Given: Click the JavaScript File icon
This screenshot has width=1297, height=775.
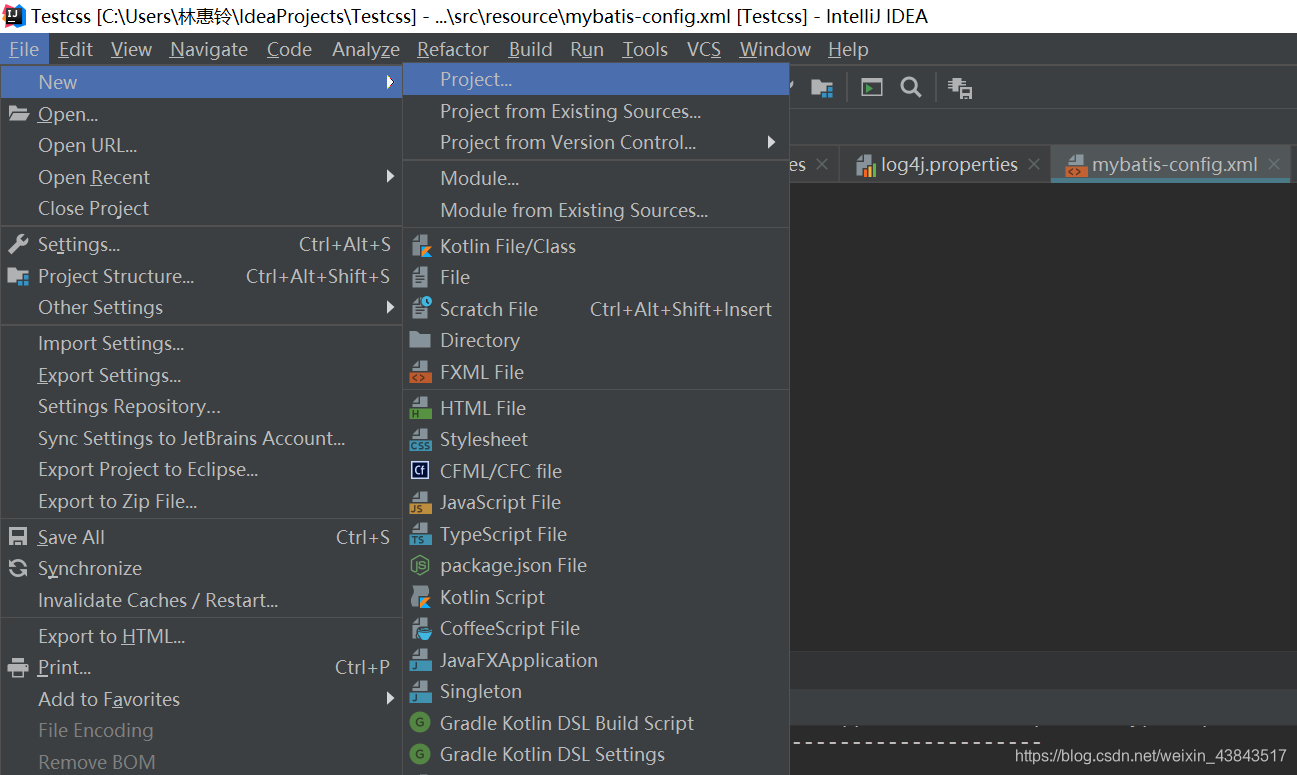Looking at the screenshot, I should [420, 502].
